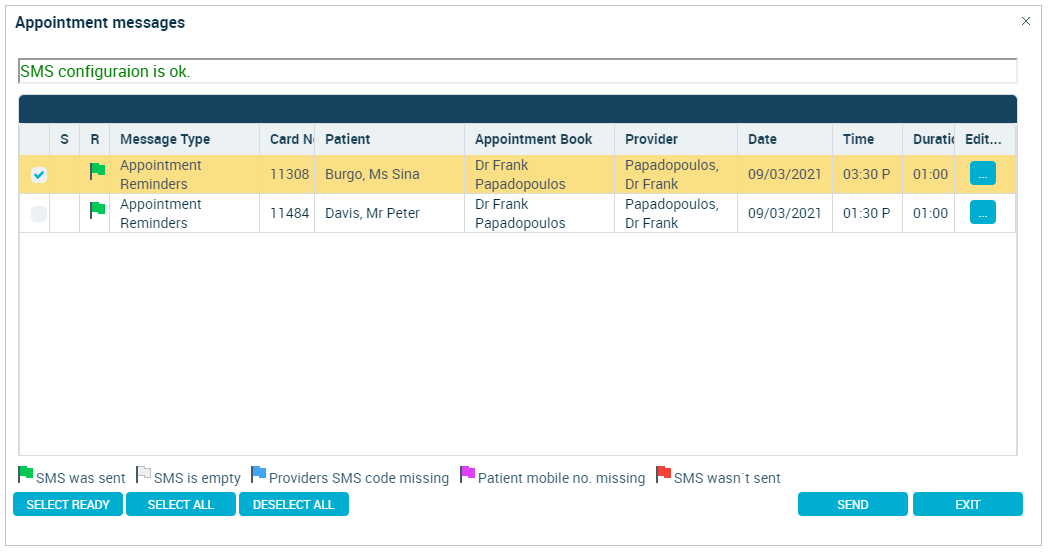This screenshot has height=554, width=1048.
Task: Click appointment book cell in Davis row
Action: pyautogui.click(x=539, y=213)
